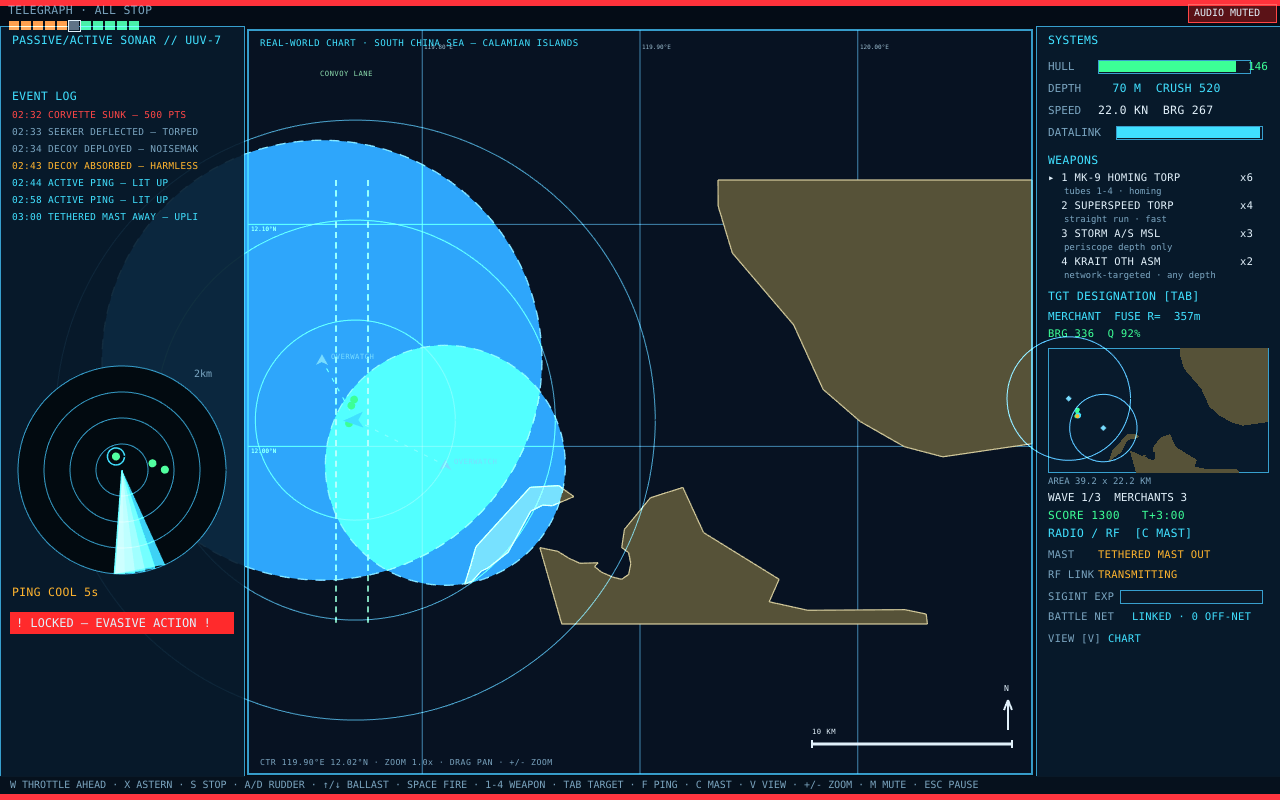Open the overview minimap thumbnail

(x=1158, y=410)
